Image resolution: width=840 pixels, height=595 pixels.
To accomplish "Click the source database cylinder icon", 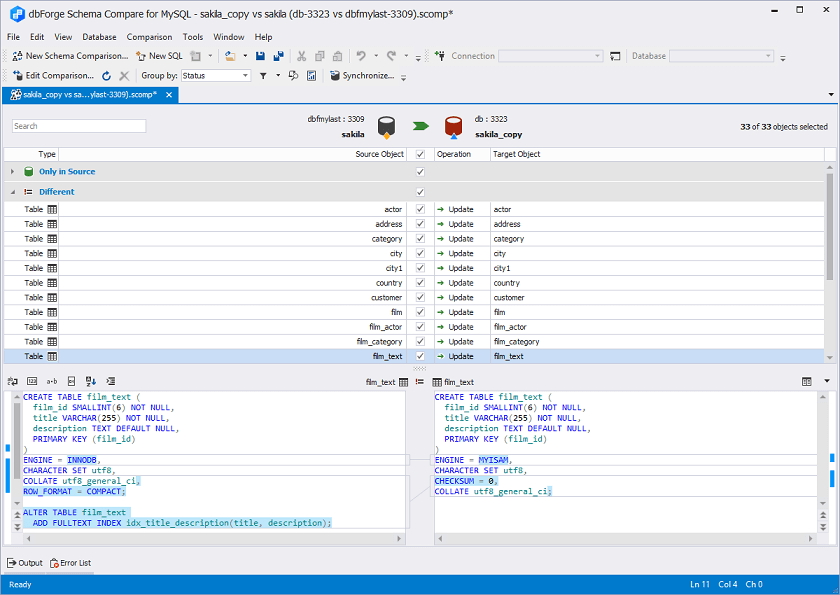I will click(x=387, y=127).
